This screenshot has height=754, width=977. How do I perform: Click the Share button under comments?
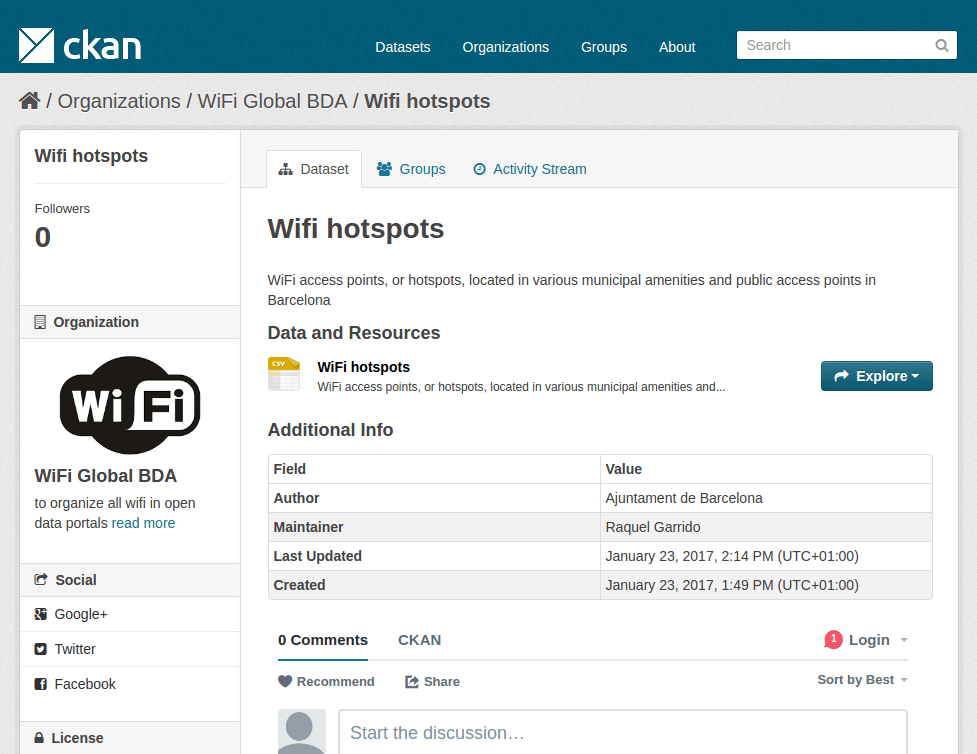pos(432,682)
